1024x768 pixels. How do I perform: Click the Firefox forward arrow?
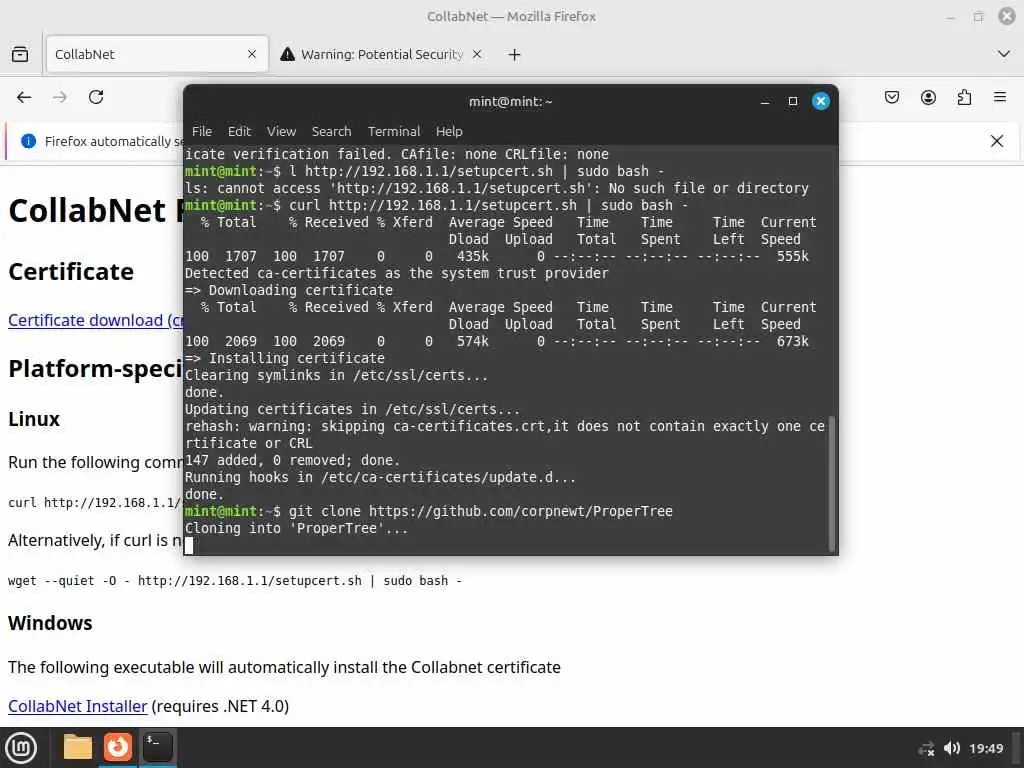pos(60,97)
